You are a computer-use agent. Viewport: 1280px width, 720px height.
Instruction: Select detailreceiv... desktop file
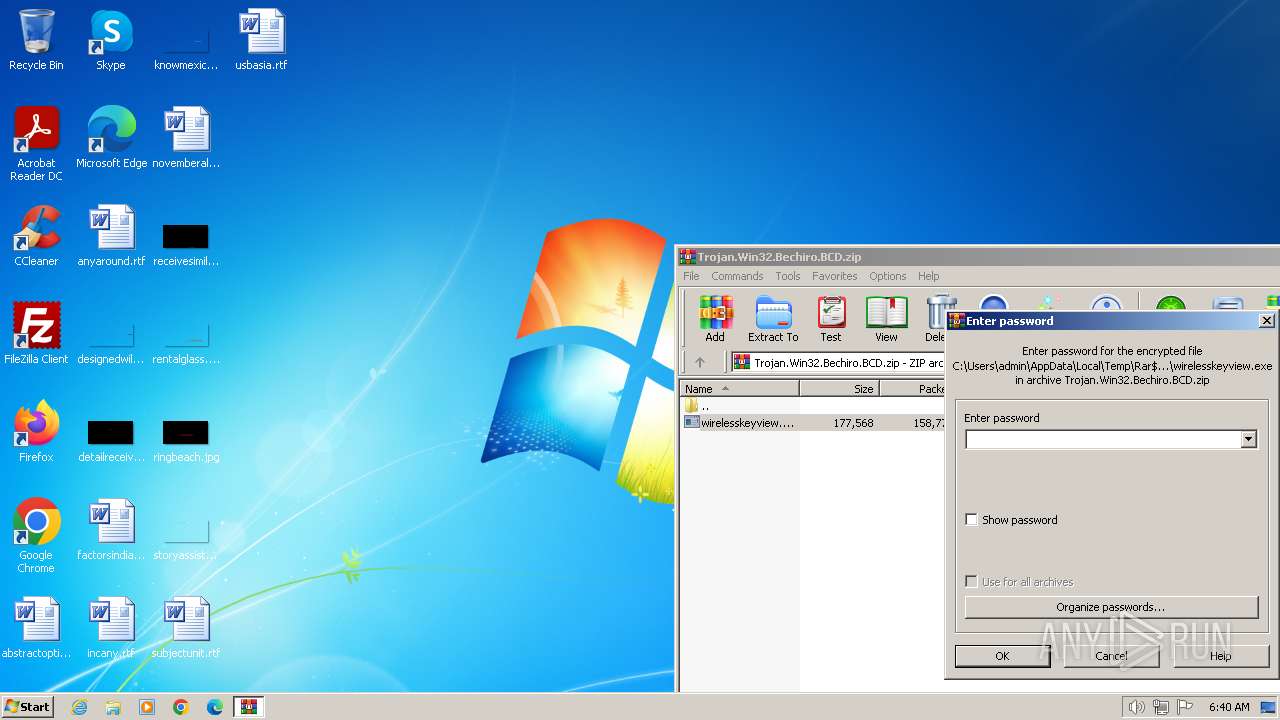tap(111, 439)
